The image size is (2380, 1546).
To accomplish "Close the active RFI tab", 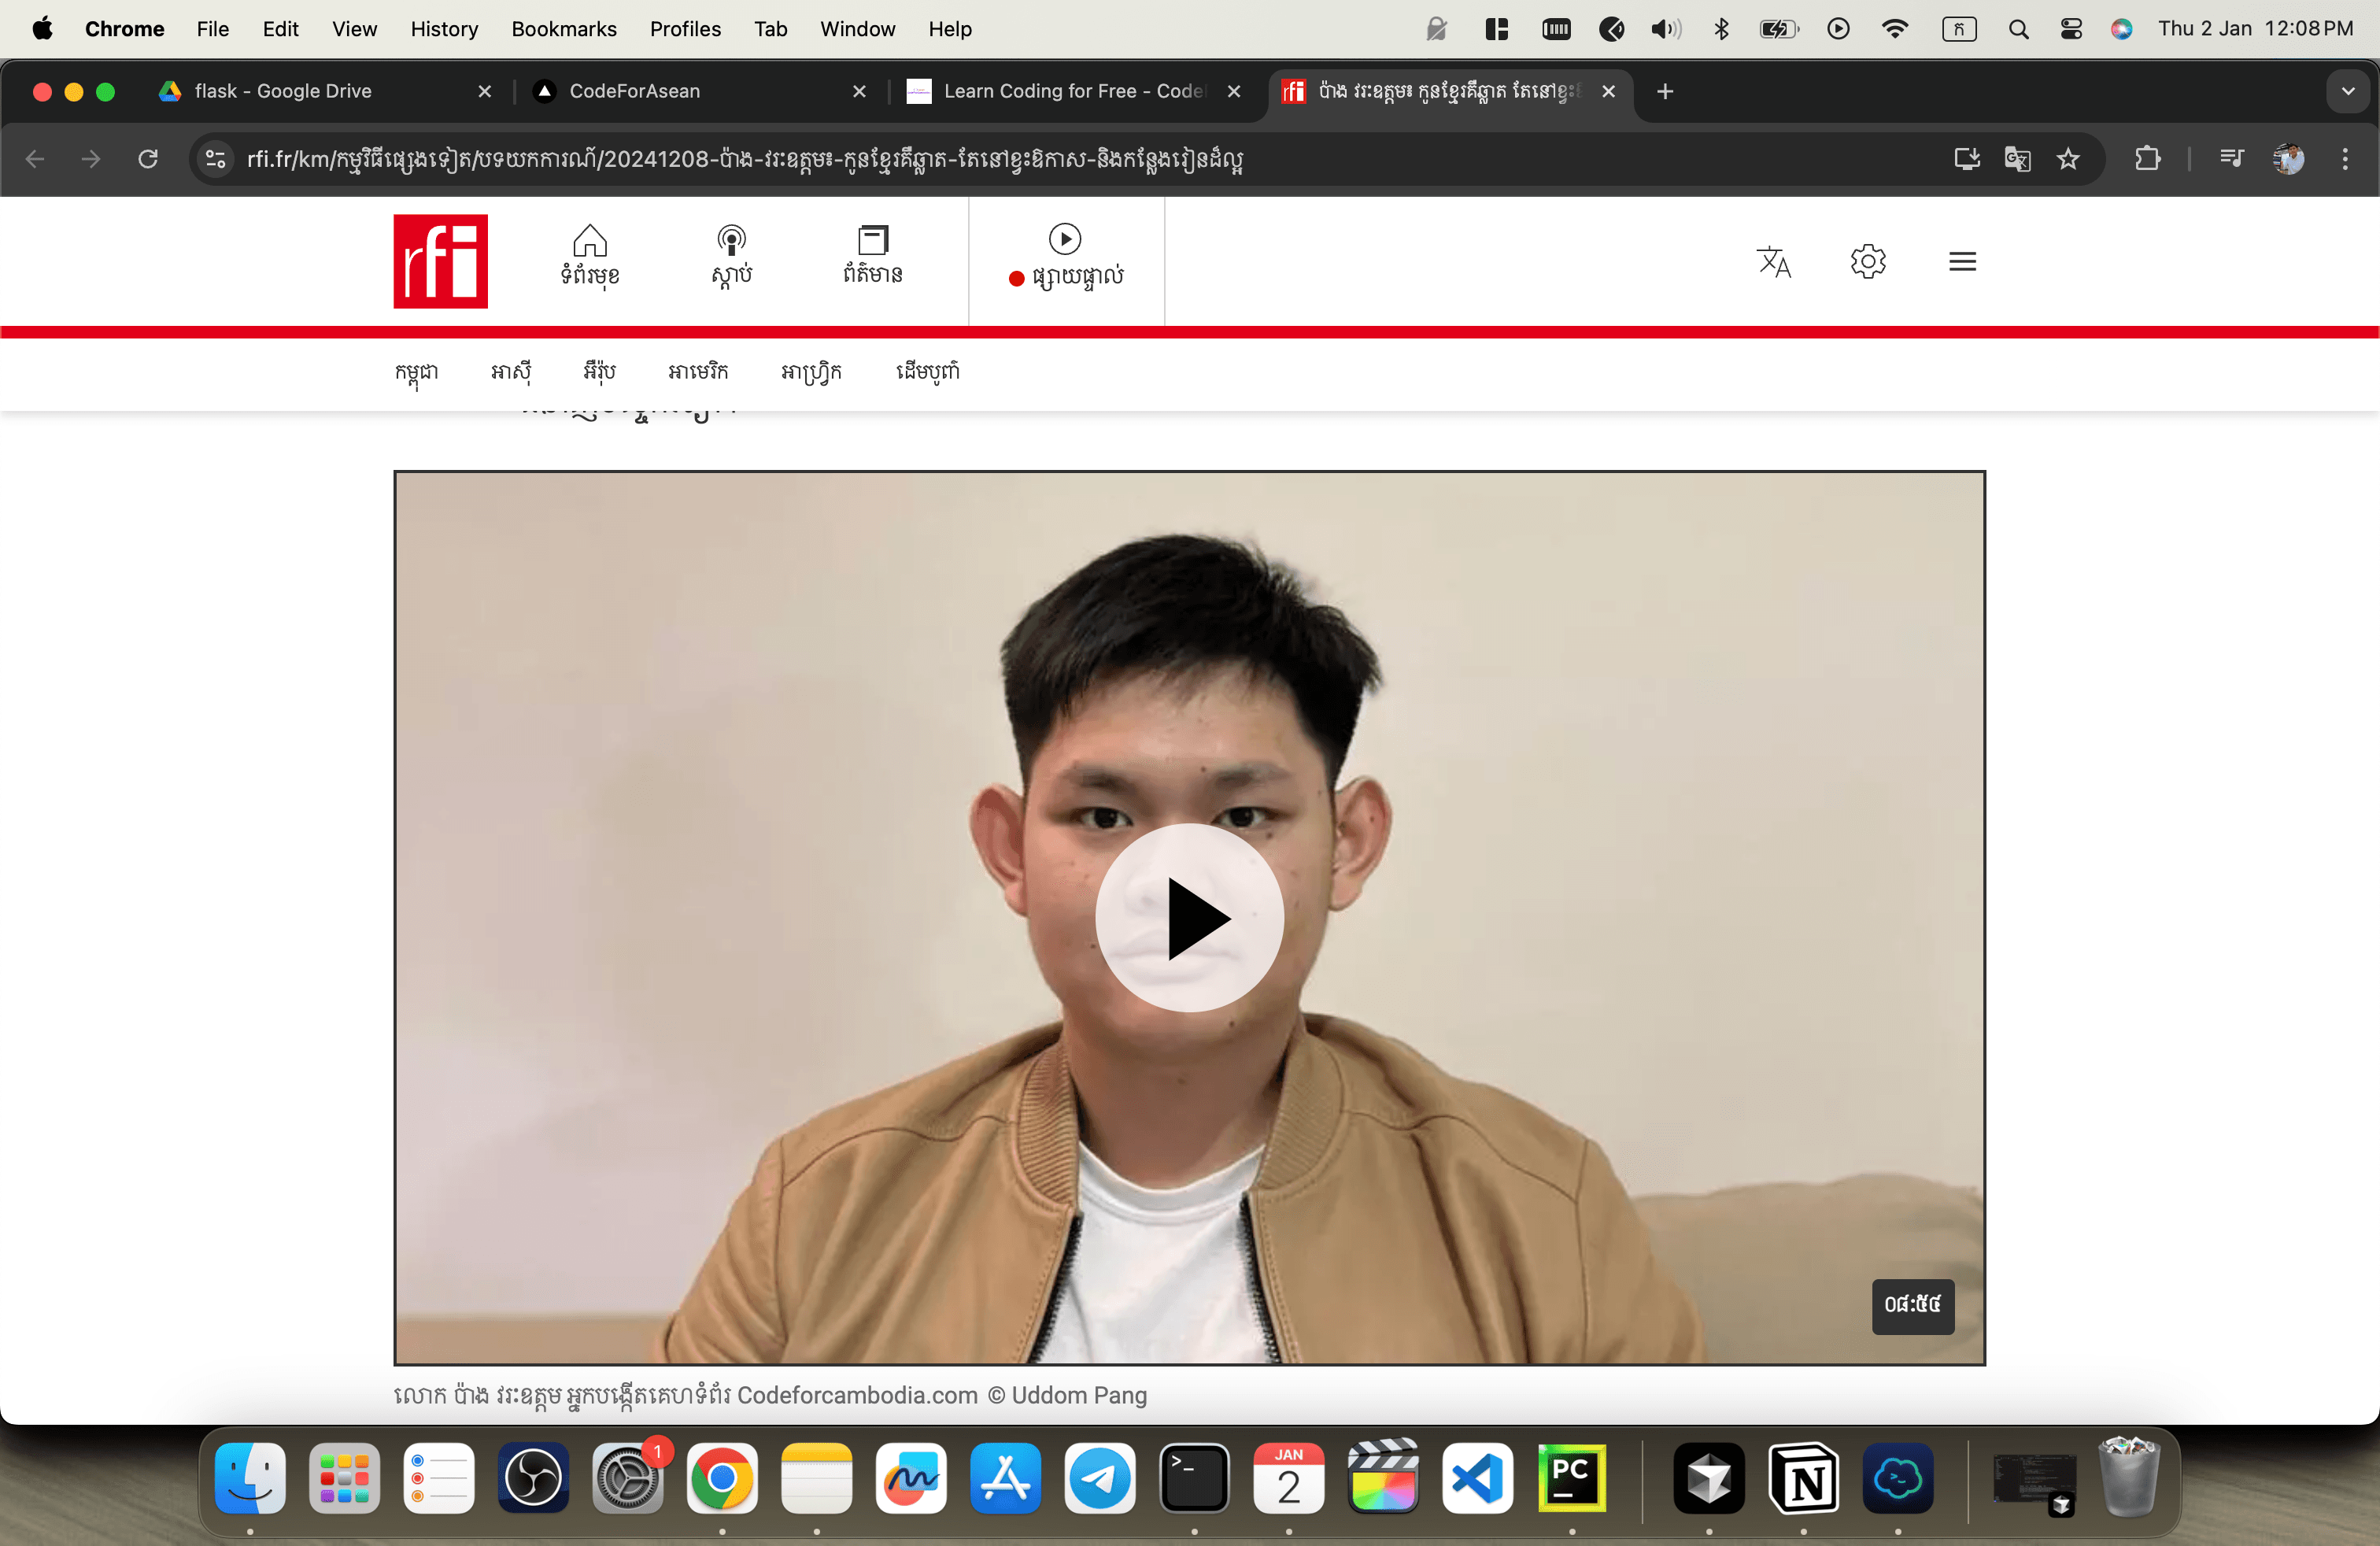I will pyautogui.click(x=1608, y=91).
